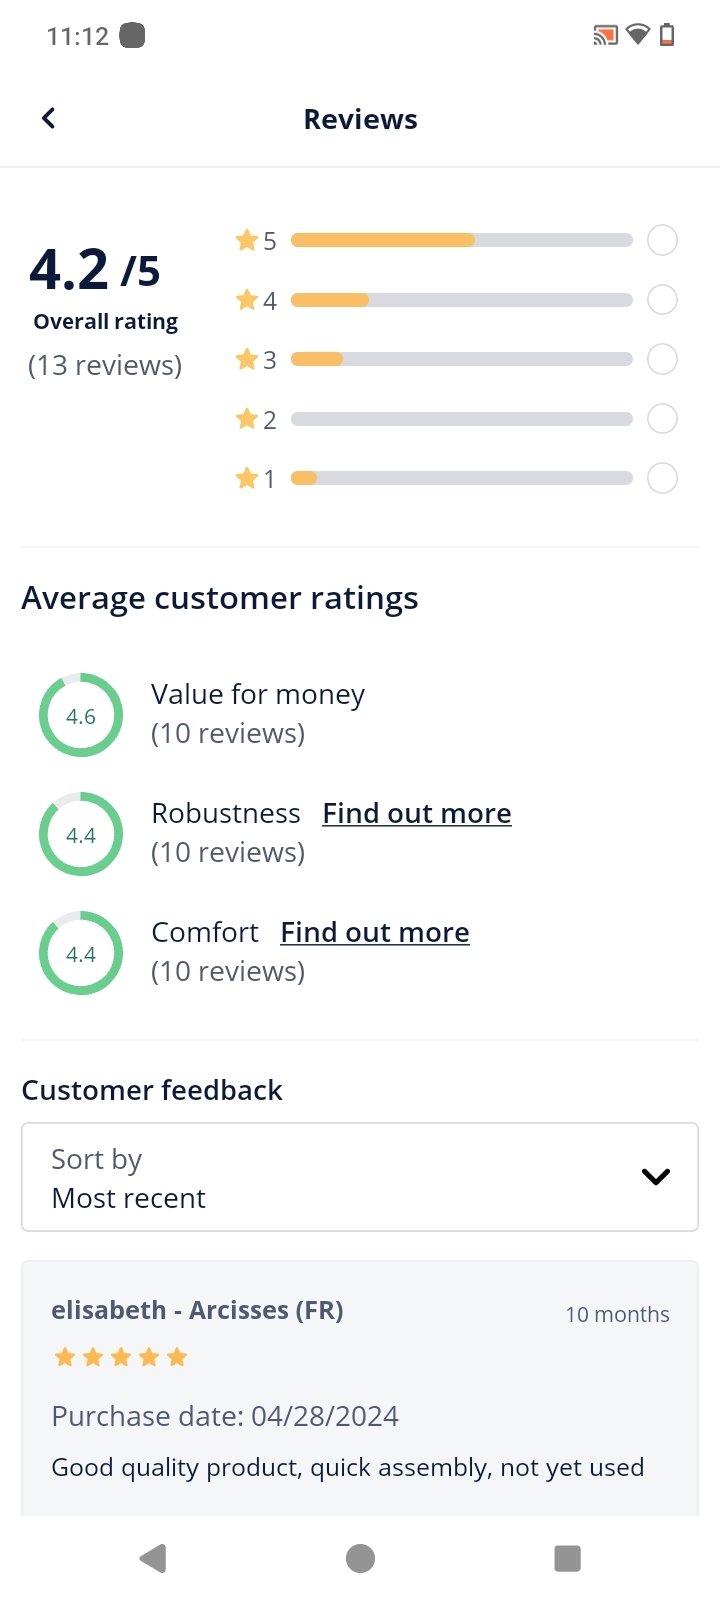Tap the chevron arrow in the Sort by box
This screenshot has width=720, height=1600.
tap(655, 1177)
